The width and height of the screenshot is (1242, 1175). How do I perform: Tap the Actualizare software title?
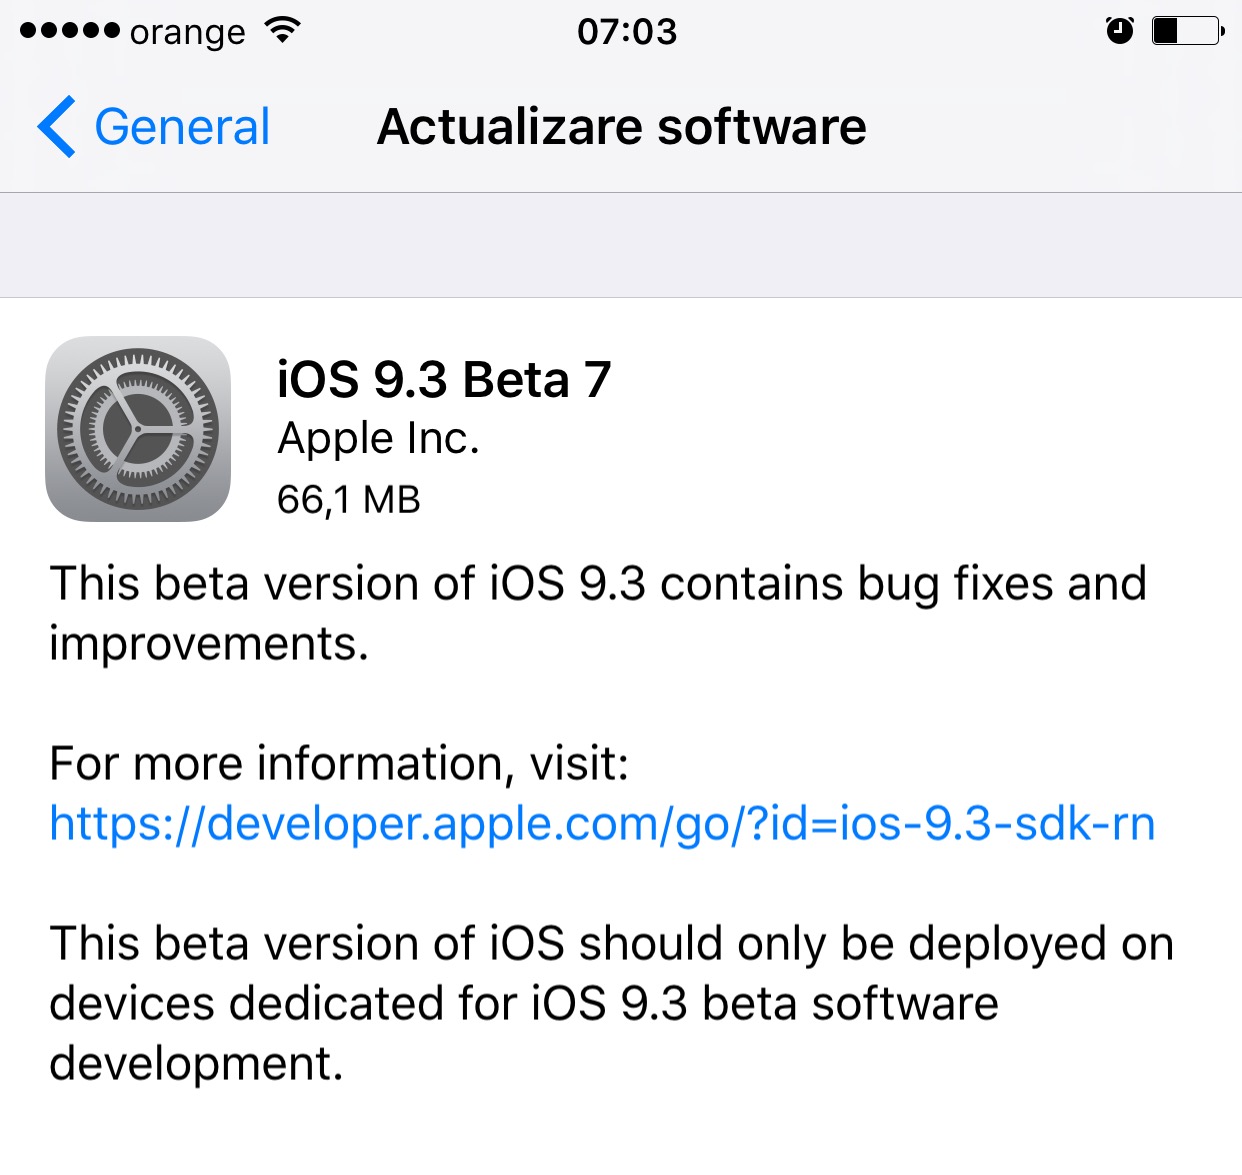(x=621, y=127)
